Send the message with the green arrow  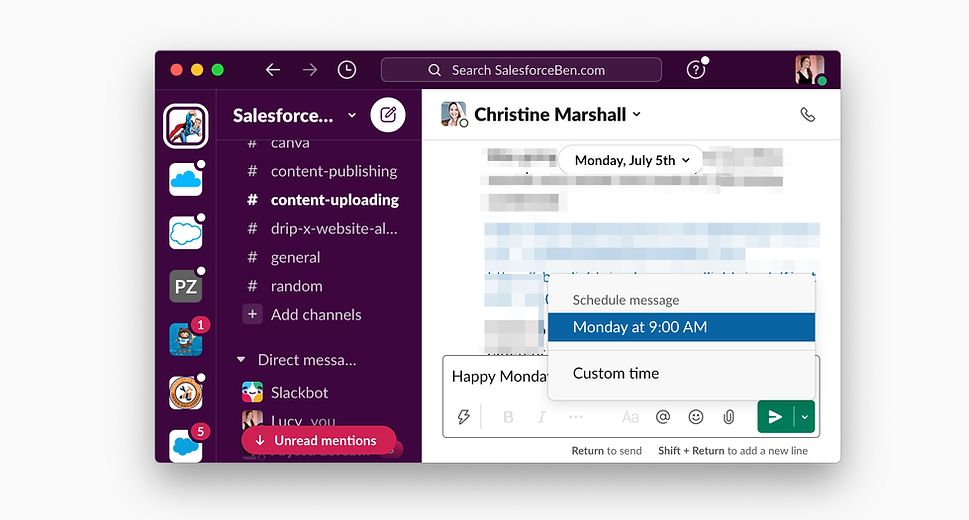click(x=775, y=417)
